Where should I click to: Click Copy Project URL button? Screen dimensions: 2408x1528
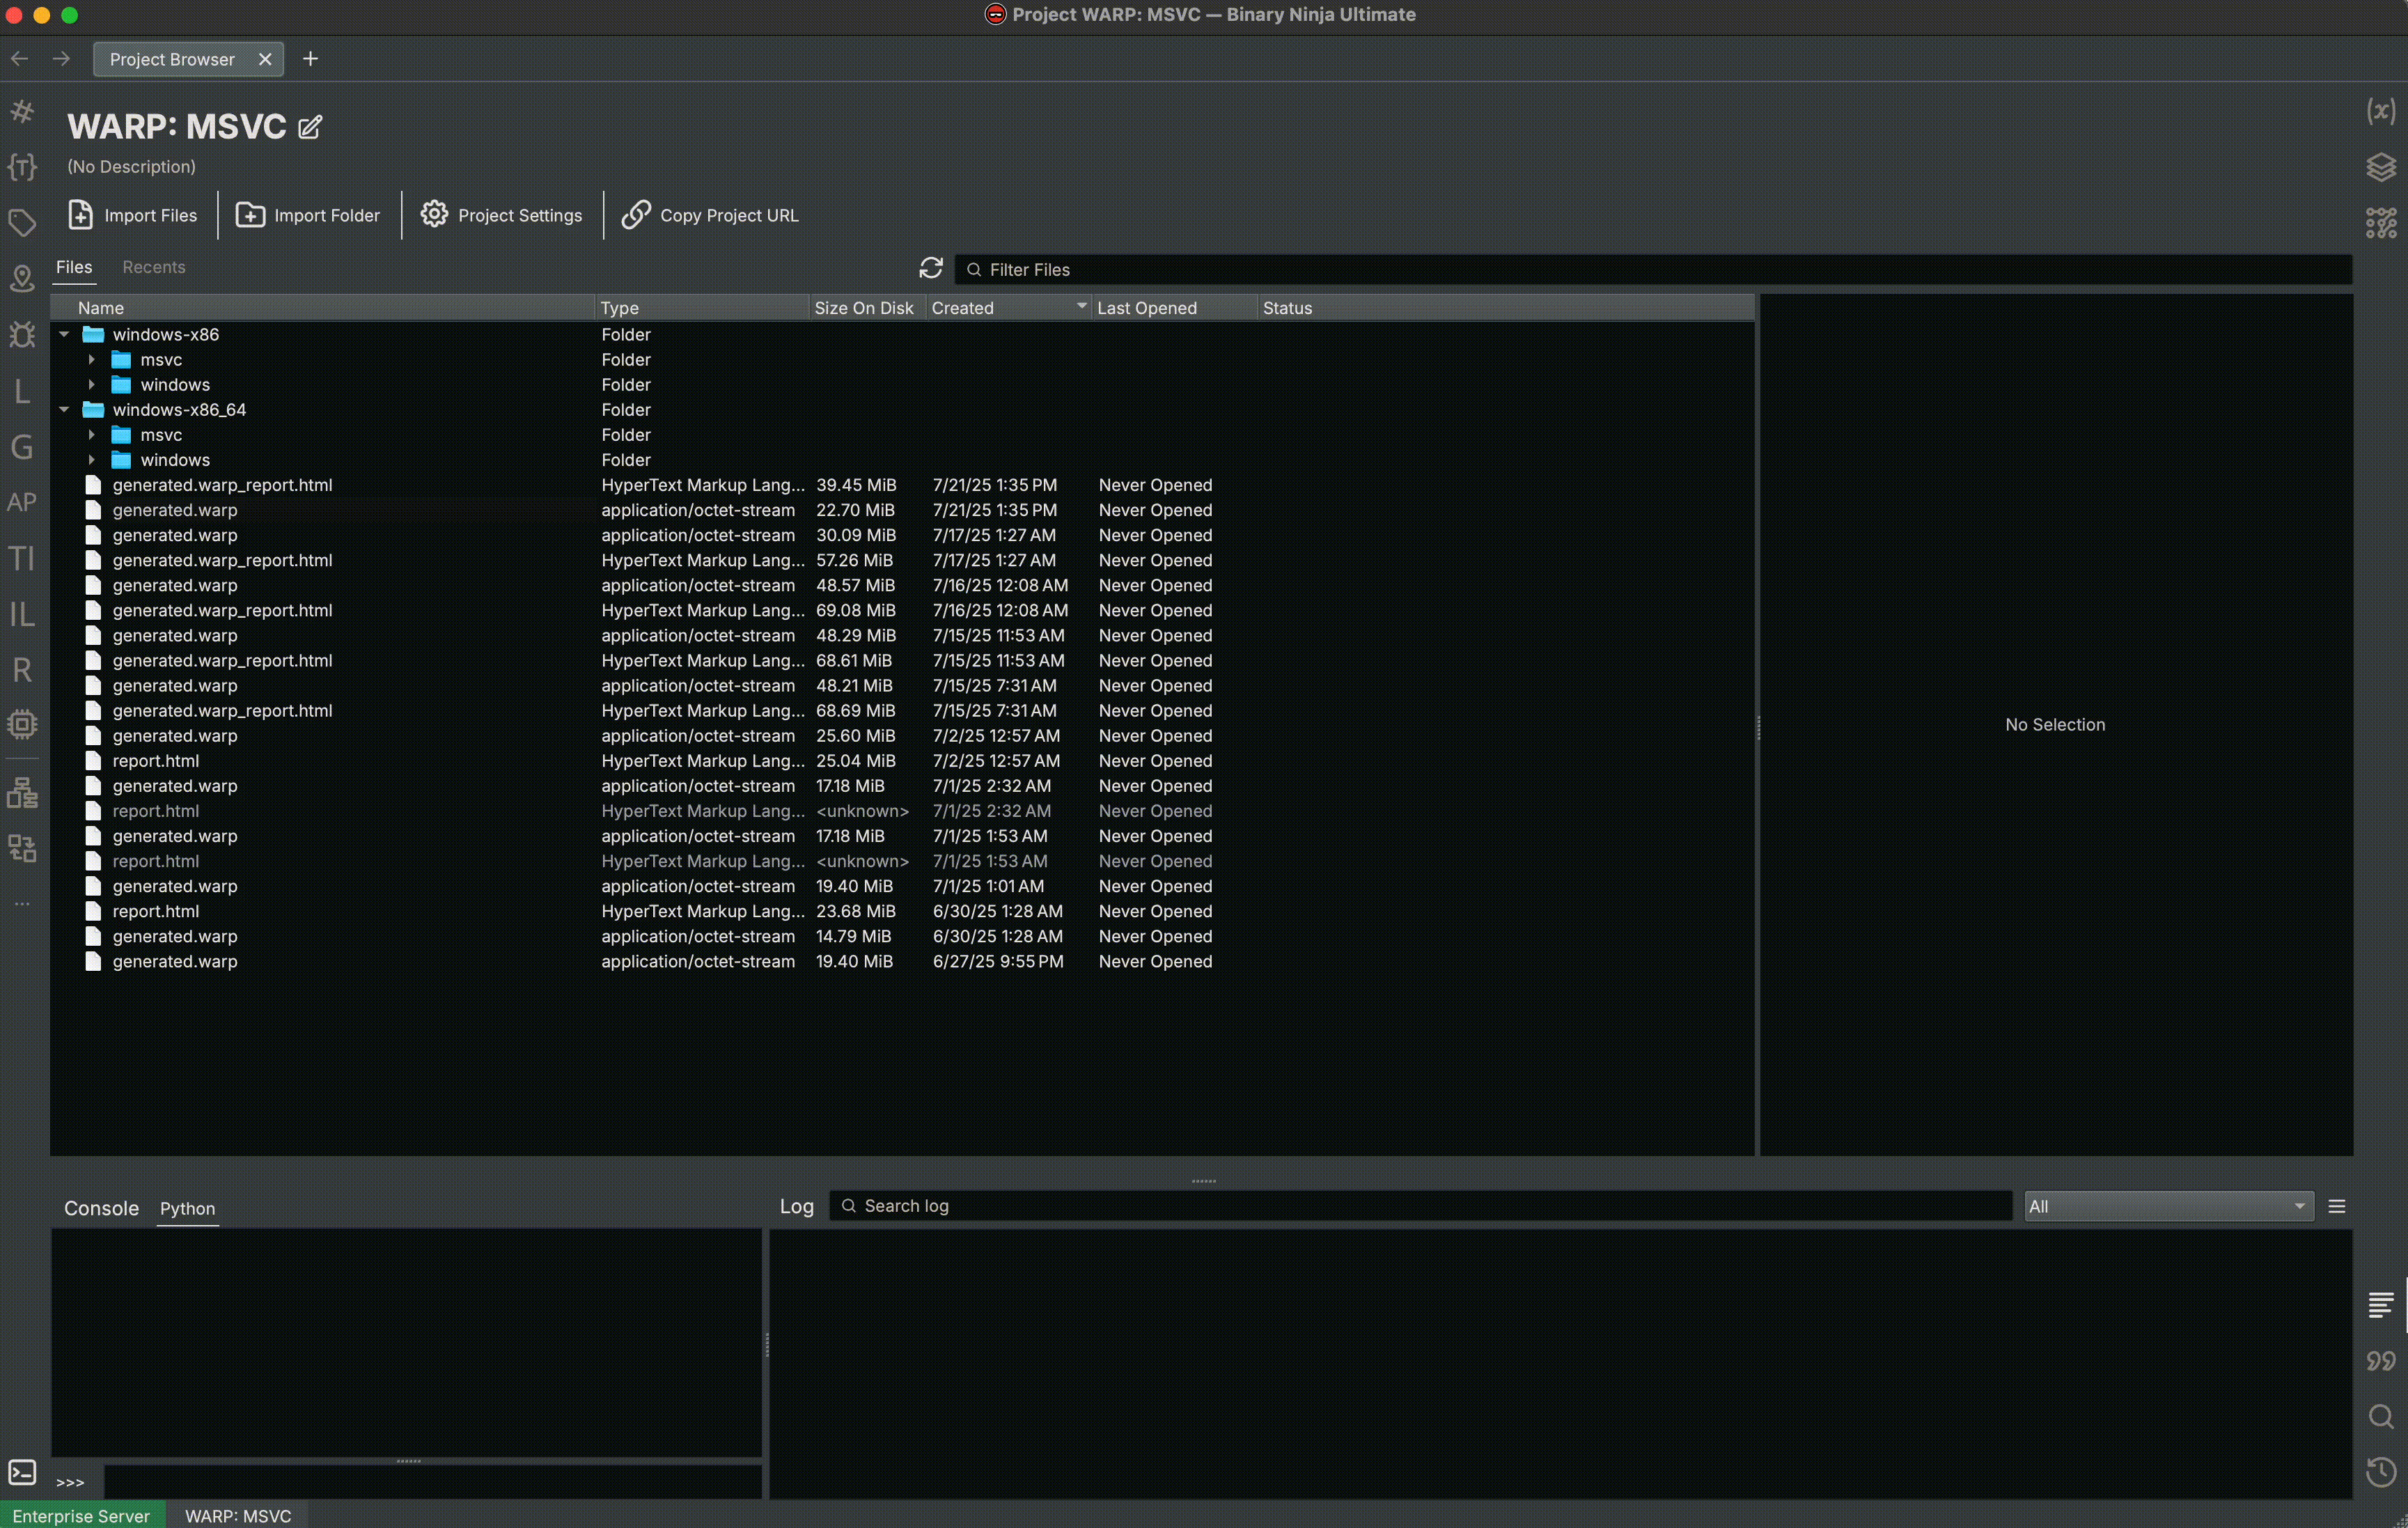710,215
